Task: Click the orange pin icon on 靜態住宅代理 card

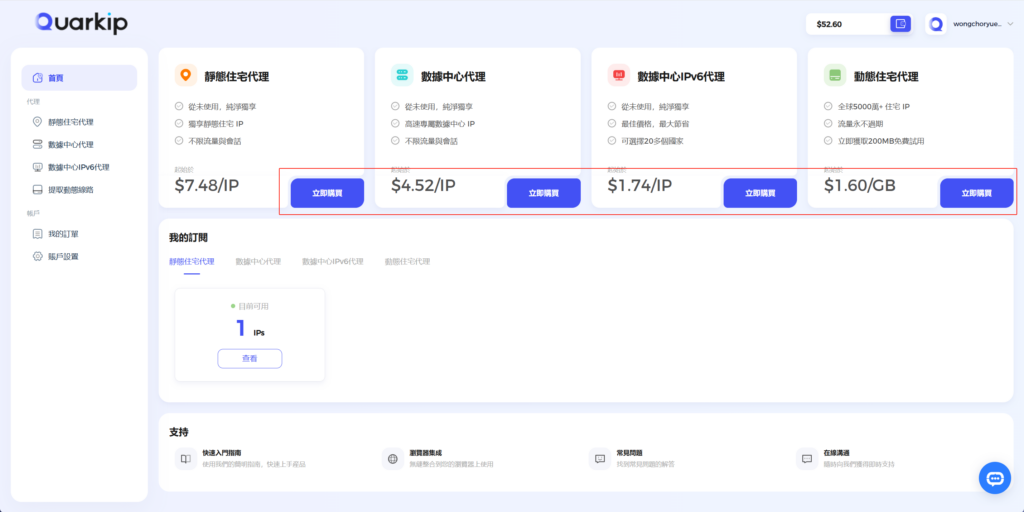Action: point(186,75)
